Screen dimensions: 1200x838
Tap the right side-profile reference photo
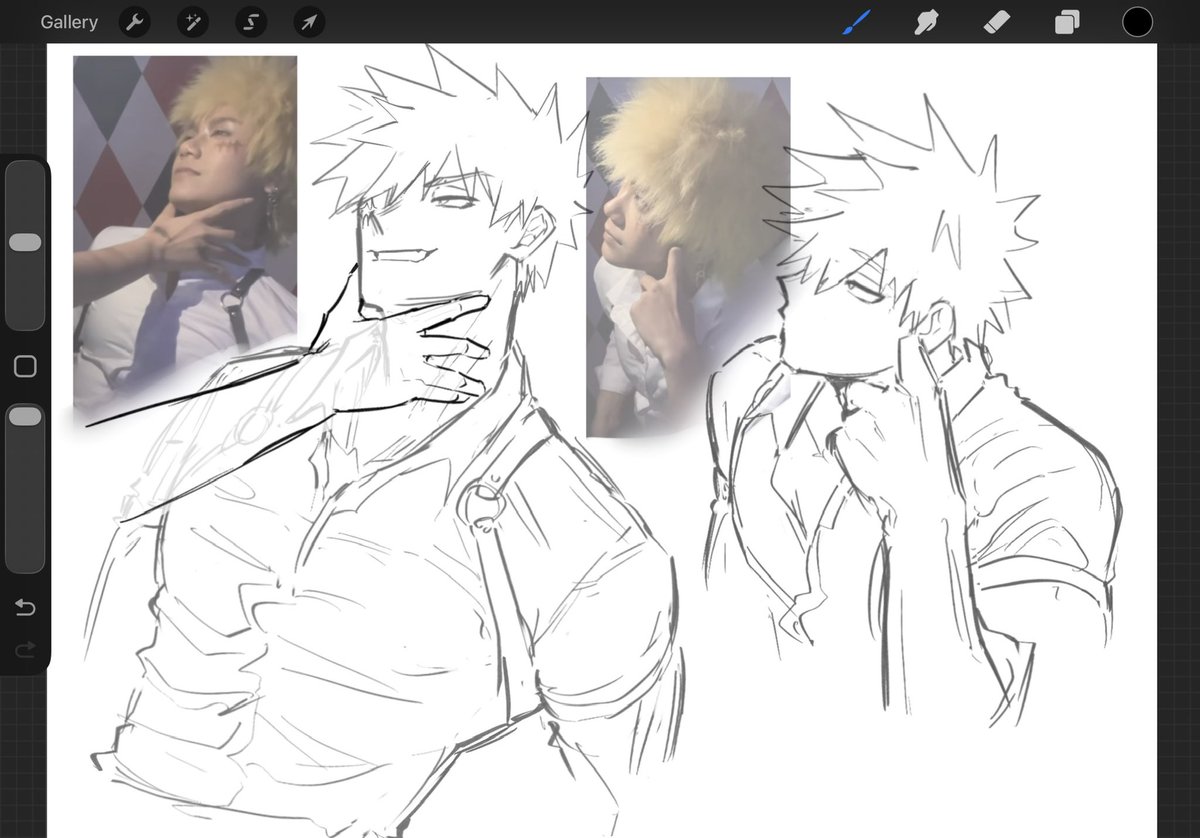688,257
